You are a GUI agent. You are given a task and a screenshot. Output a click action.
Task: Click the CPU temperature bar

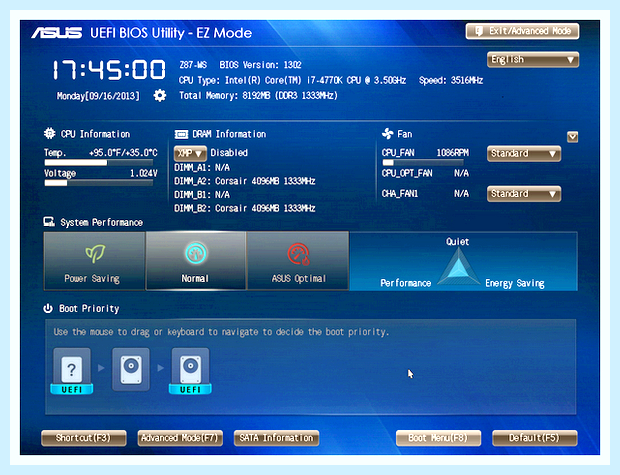point(98,162)
